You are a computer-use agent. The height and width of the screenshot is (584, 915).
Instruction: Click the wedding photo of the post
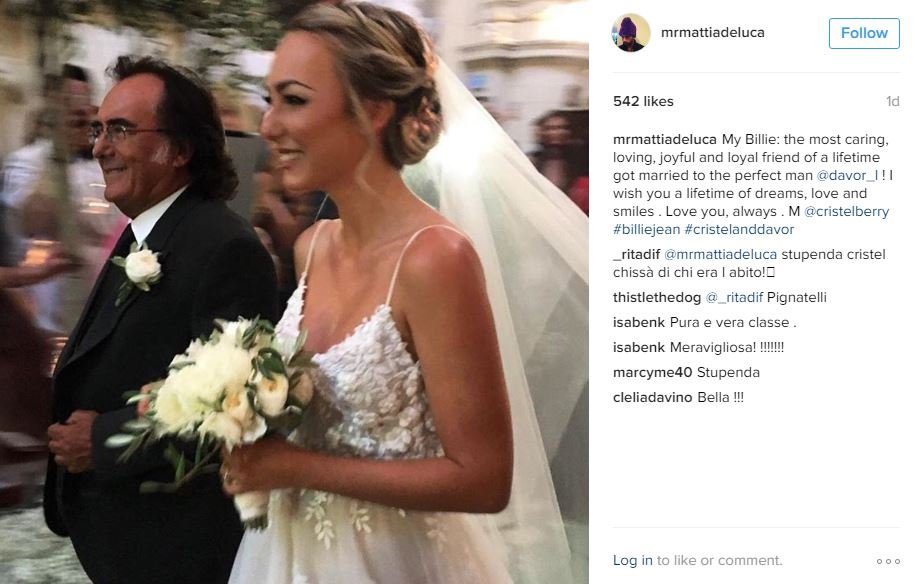click(x=294, y=292)
